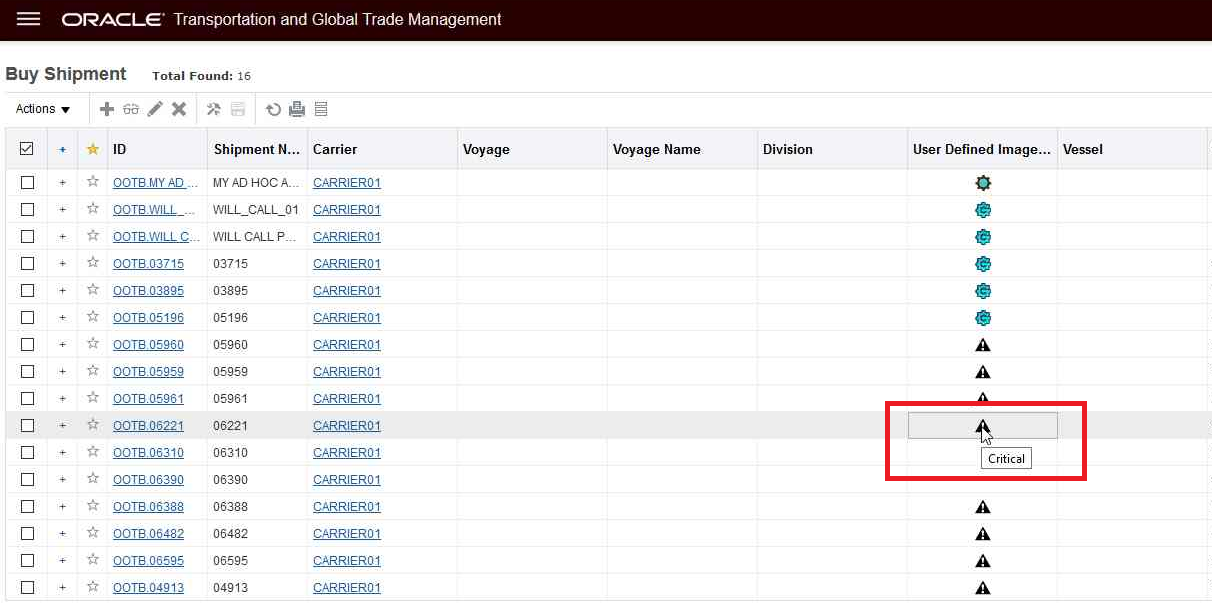
Task: Open the hamburger navigation menu
Action: 28,19
